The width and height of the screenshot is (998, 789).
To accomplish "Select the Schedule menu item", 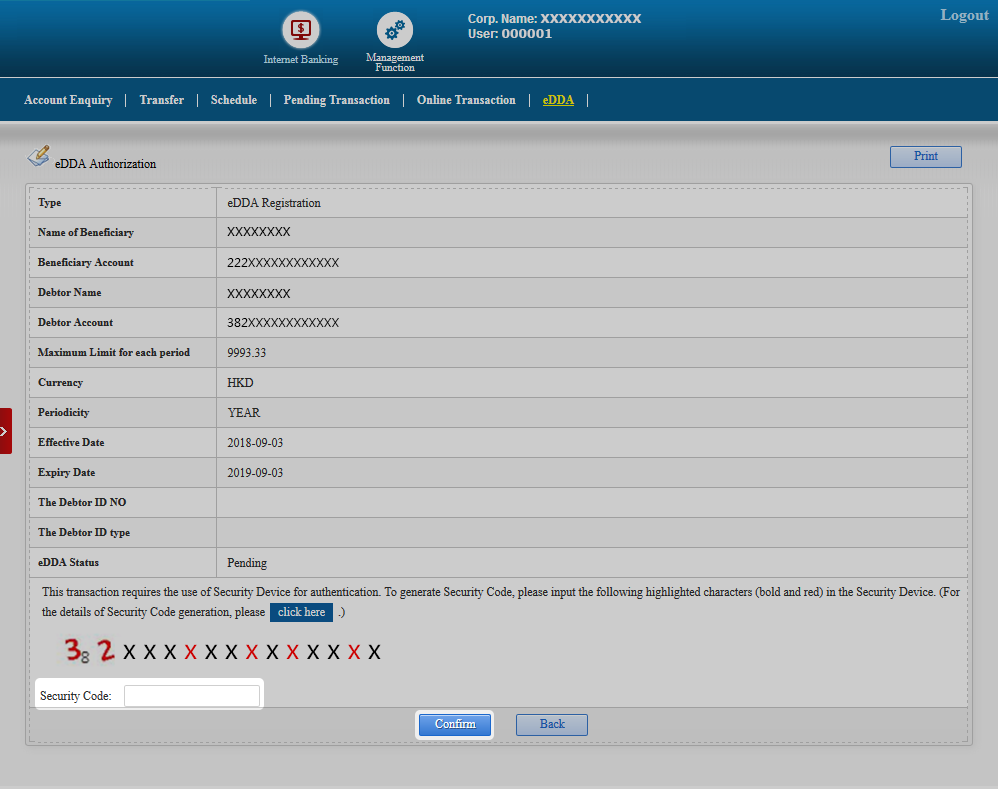I will pos(233,100).
